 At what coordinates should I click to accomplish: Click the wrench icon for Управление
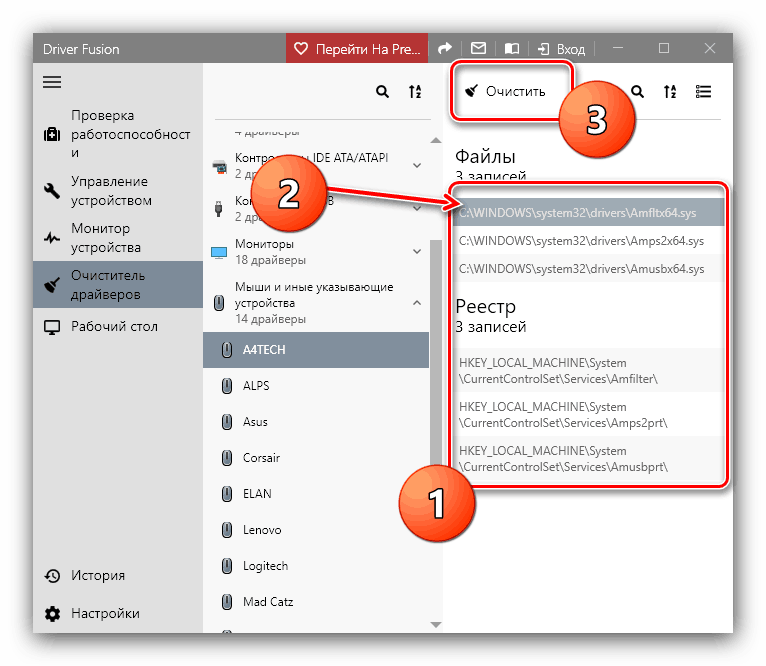[x=52, y=191]
